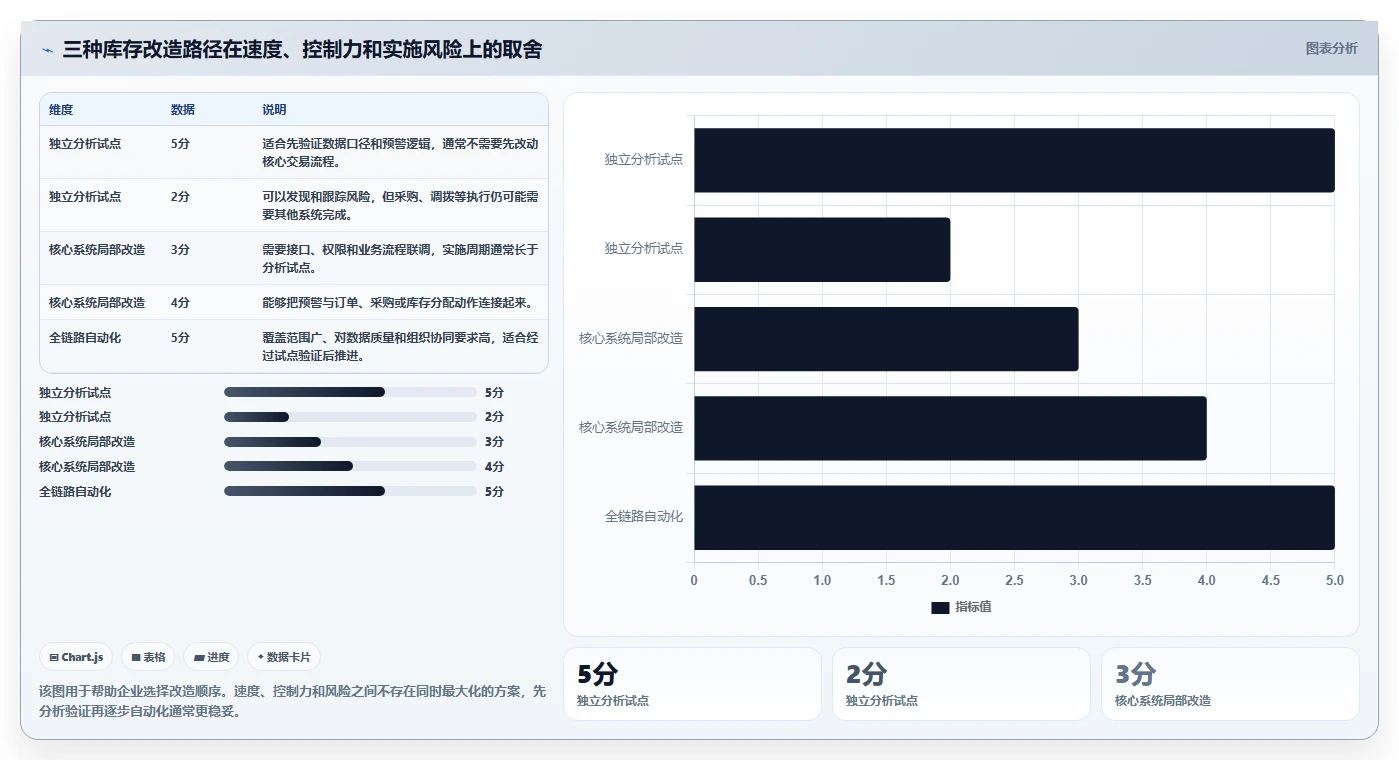Image resolution: width=1399 pixels, height=760 pixels.
Task: Open the data card showing 5分
Action: 692,684
